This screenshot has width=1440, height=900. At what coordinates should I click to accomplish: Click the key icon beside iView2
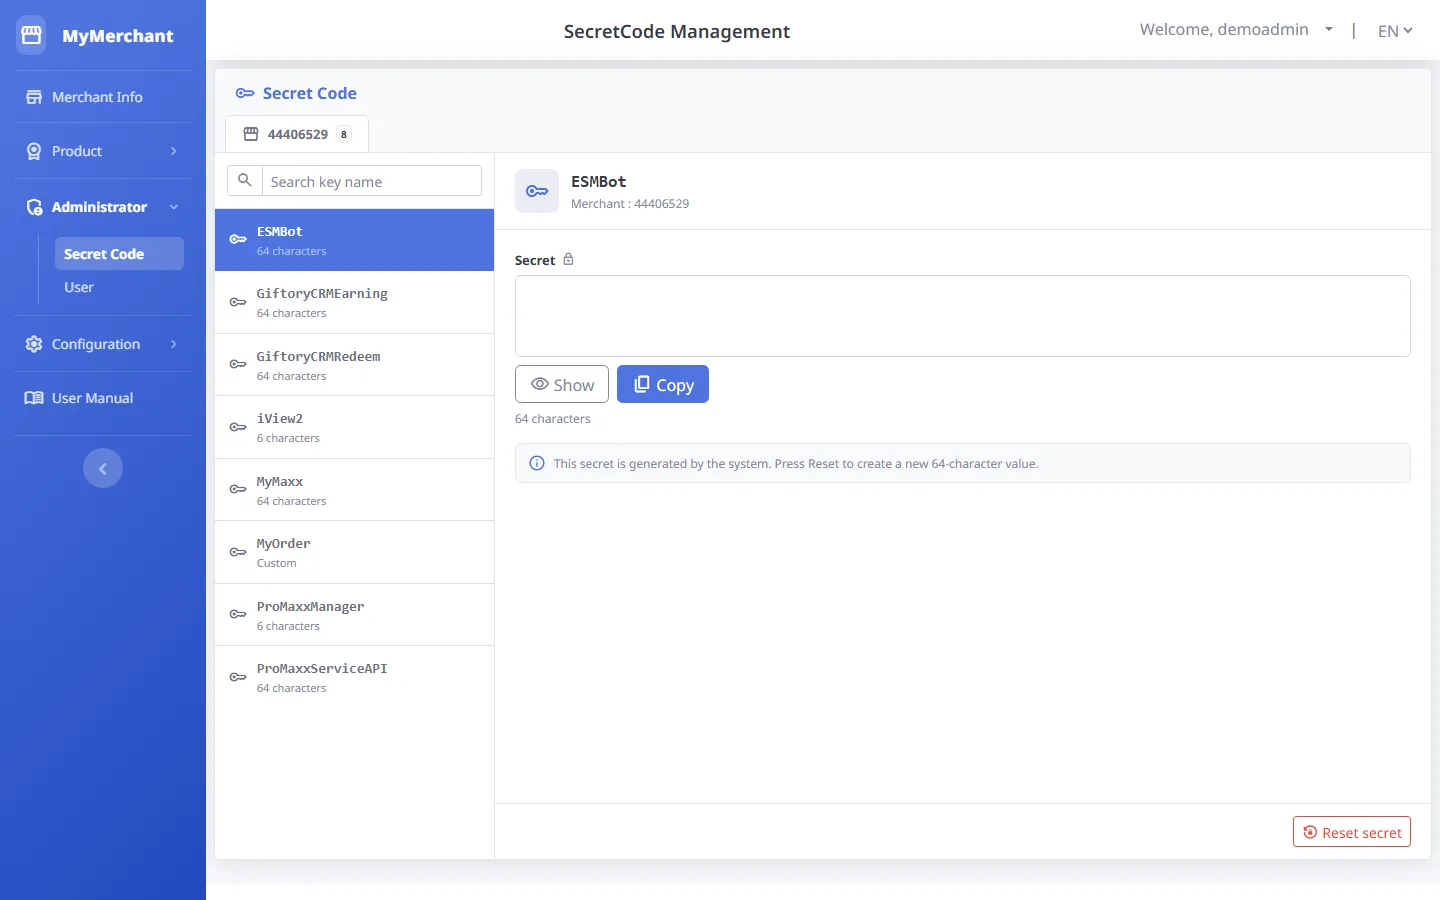point(238,427)
